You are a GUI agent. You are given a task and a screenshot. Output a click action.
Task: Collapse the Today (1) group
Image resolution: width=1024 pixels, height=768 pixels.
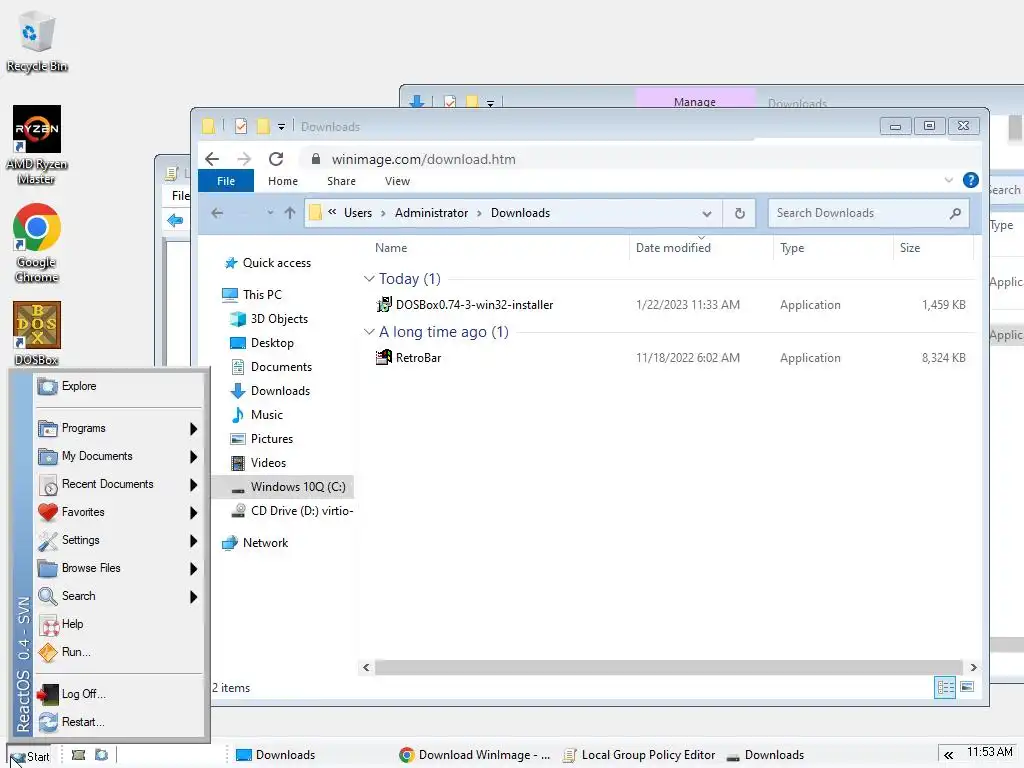point(369,279)
